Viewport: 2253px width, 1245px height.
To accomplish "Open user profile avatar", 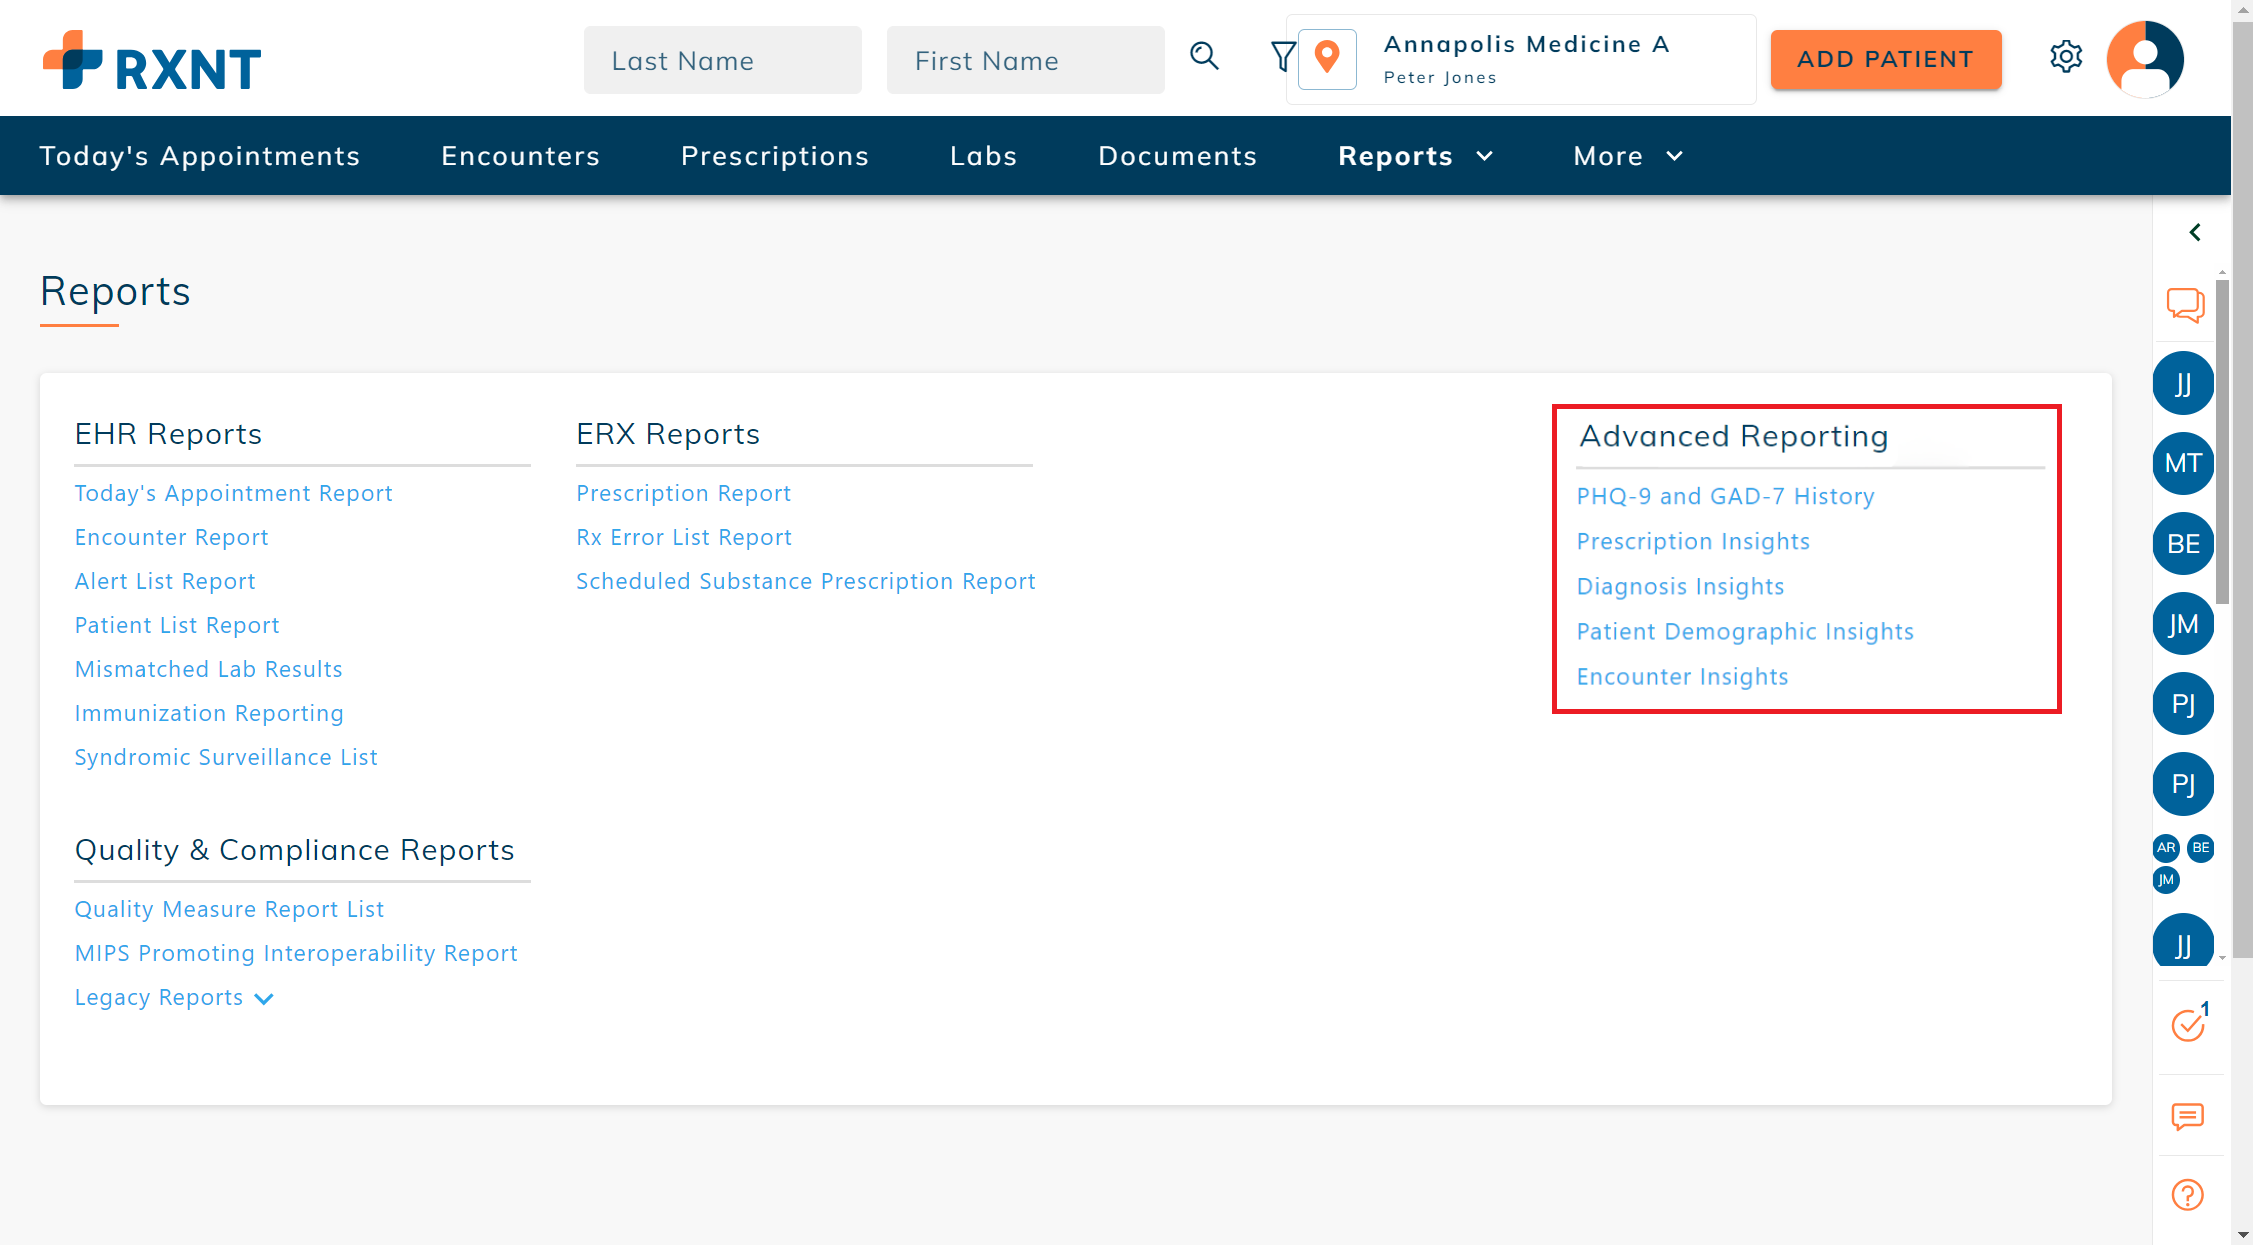I will [2144, 59].
